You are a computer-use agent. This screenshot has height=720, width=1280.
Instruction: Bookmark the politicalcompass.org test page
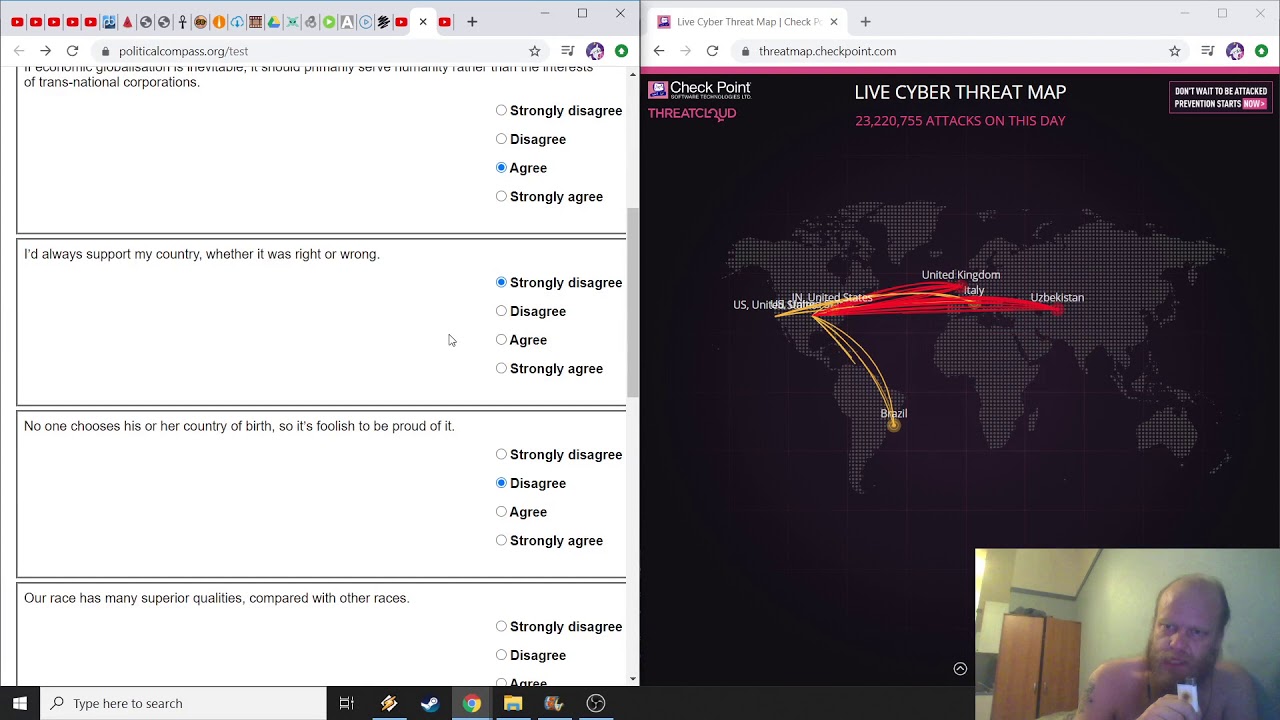(x=534, y=51)
